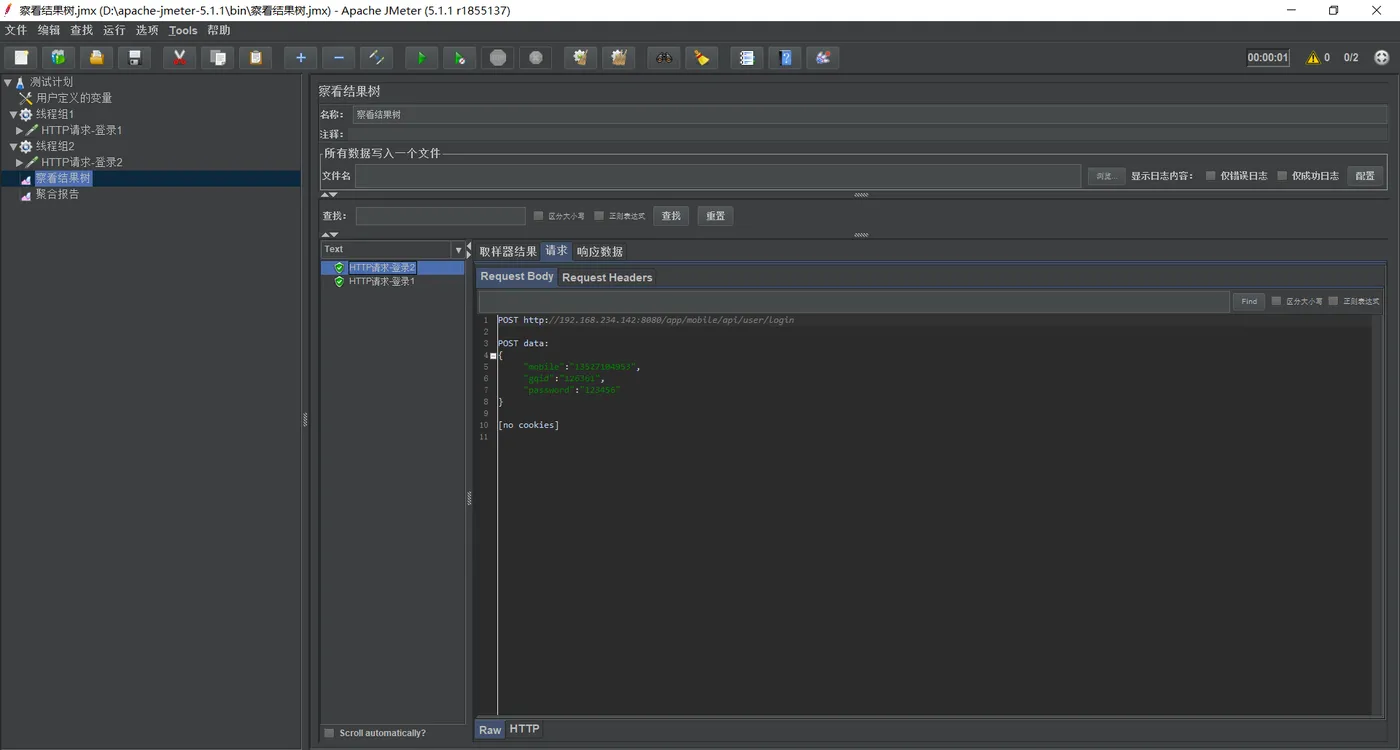Open the 帮助 menu
Viewport: 1400px width, 750px height.
tap(219, 30)
